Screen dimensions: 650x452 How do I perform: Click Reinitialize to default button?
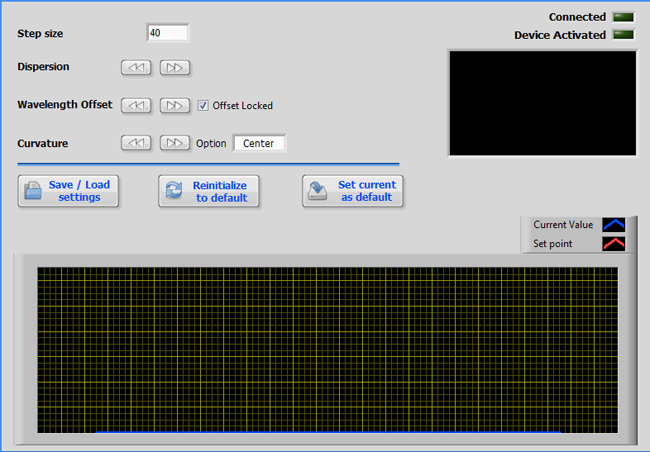coord(209,191)
